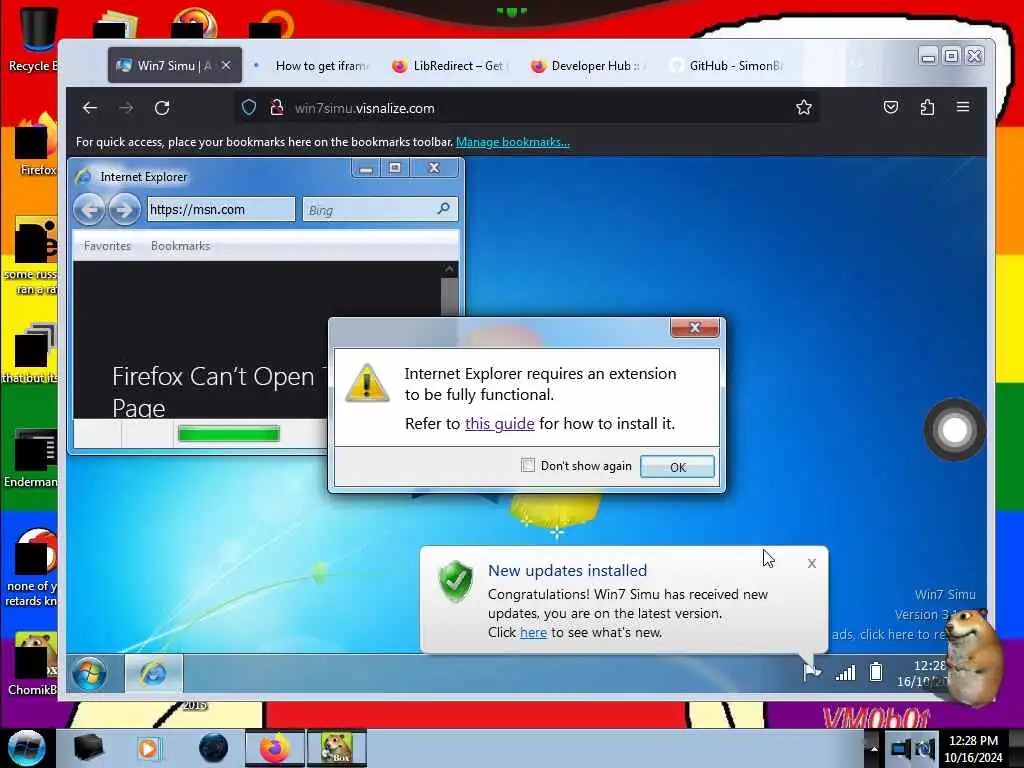The height and width of the screenshot is (768, 1024).
Task: Open the Recycle Bin desktop icon
Action: tap(37, 38)
